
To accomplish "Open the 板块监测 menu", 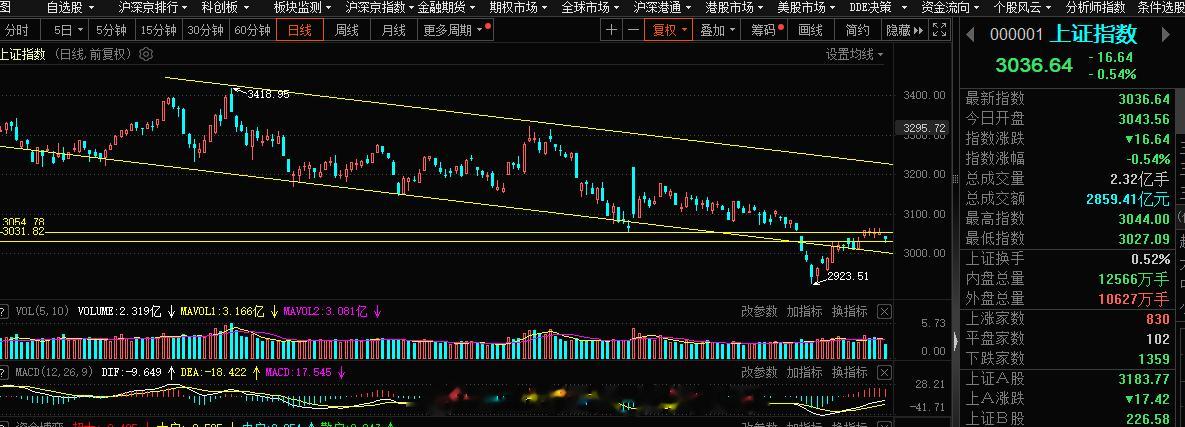I will (302, 8).
